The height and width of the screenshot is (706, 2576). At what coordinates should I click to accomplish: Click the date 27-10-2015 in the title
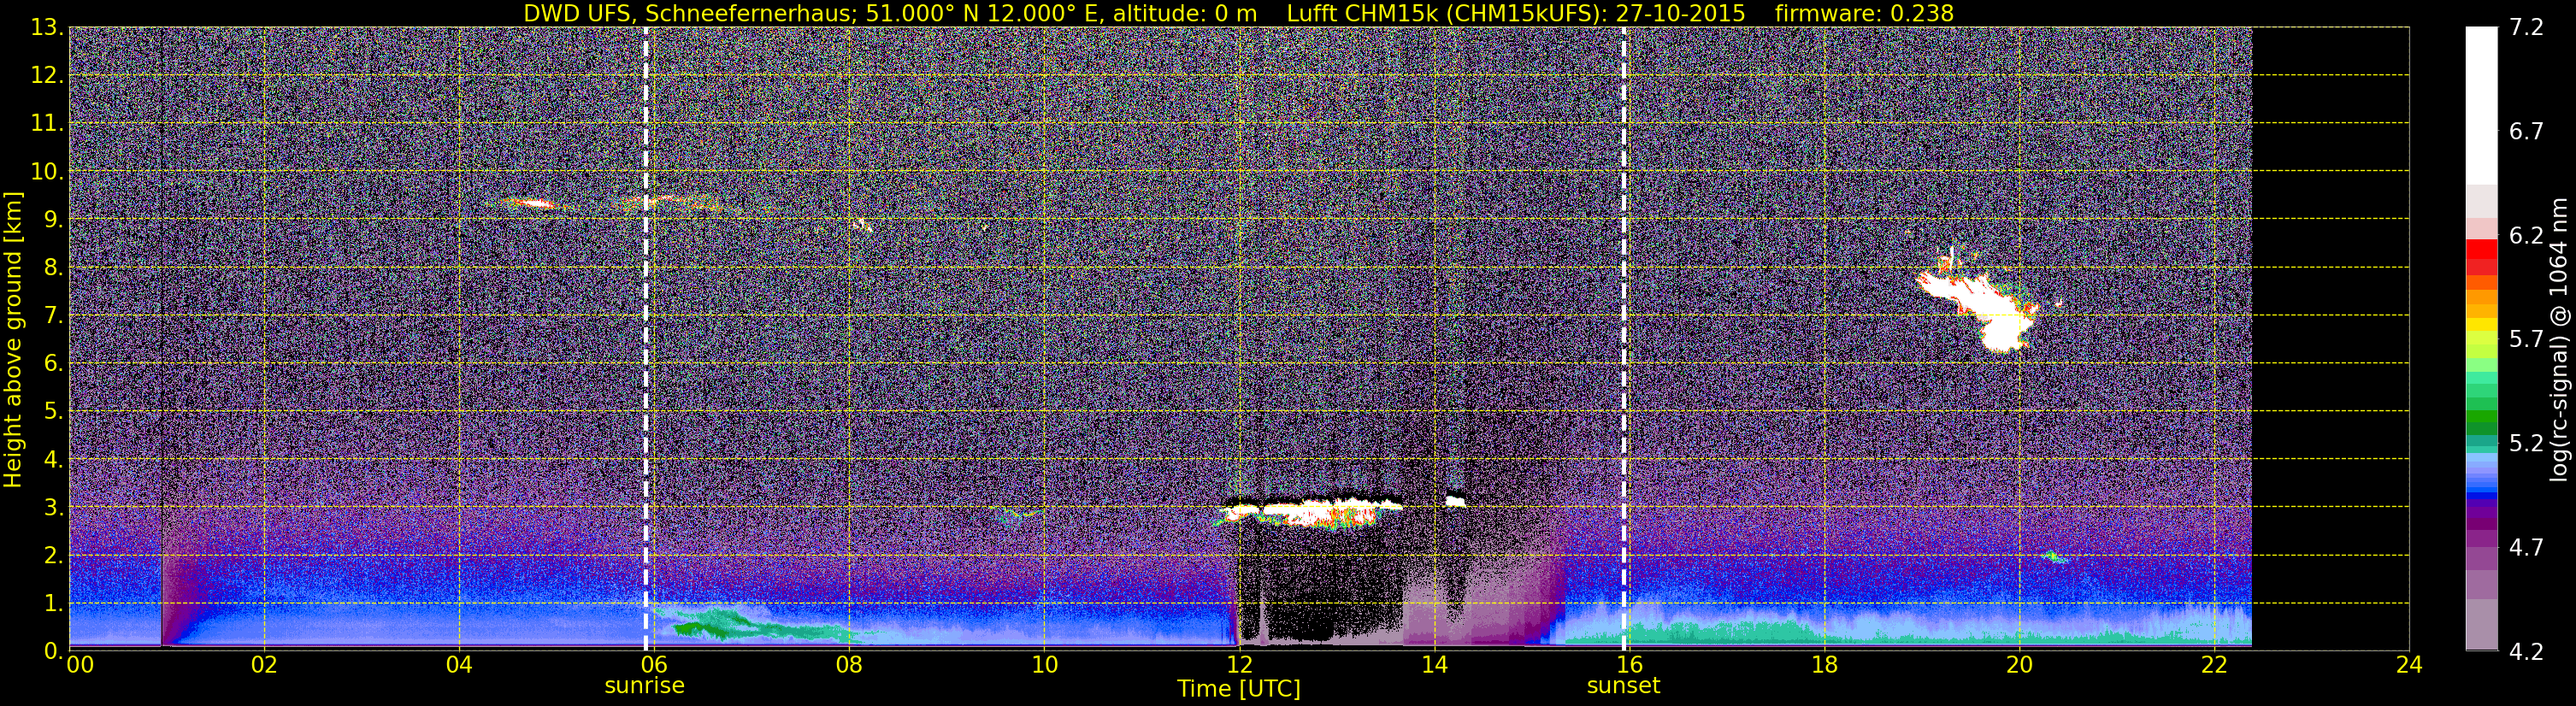pyautogui.click(x=1680, y=13)
